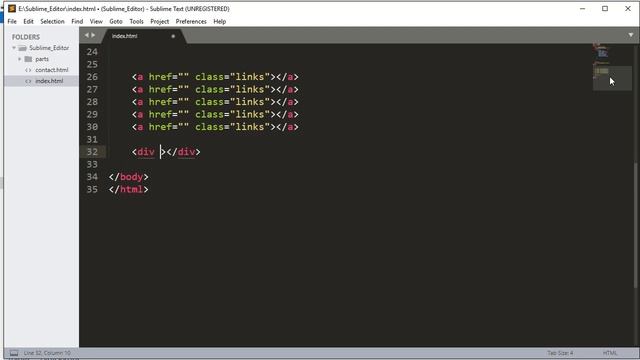Click line number 32 in gutter
This screenshot has width=640, height=360.
tap(92, 152)
